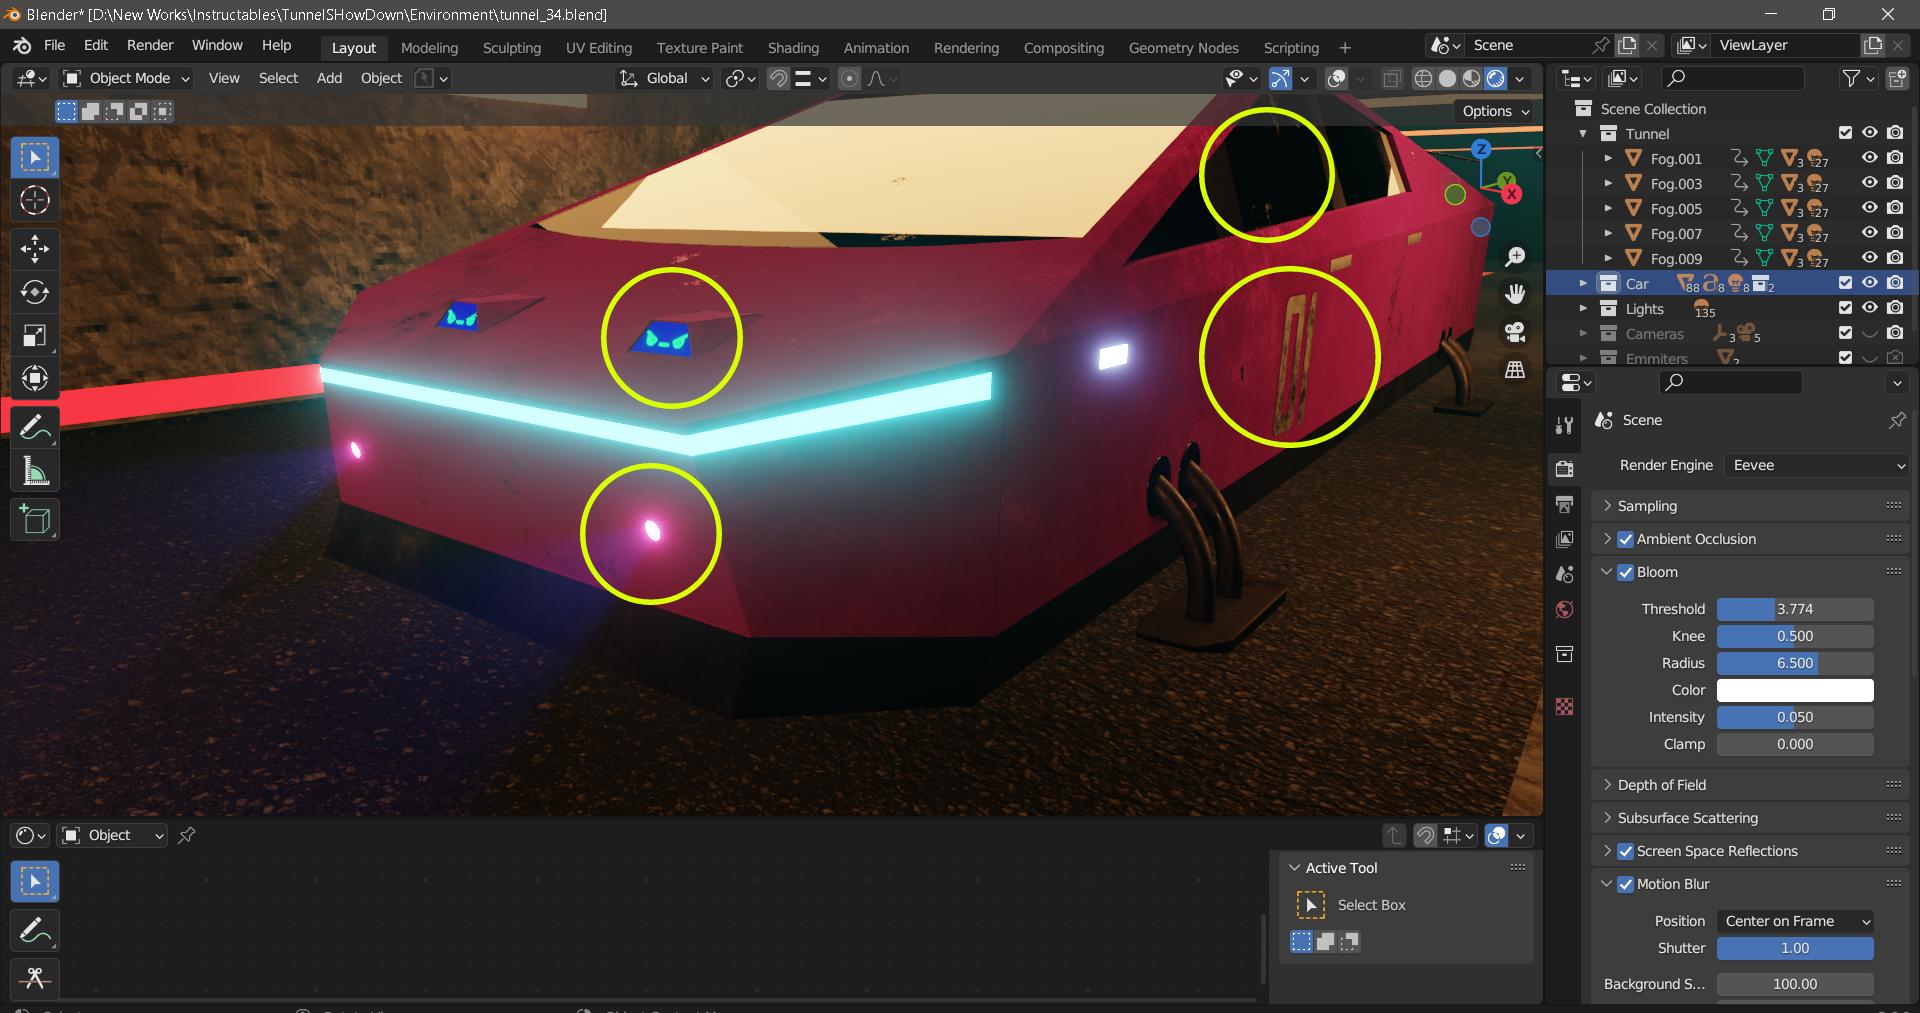Switch to the Shading workspace tab
Image resolution: width=1920 pixels, height=1013 pixels.
tap(793, 48)
